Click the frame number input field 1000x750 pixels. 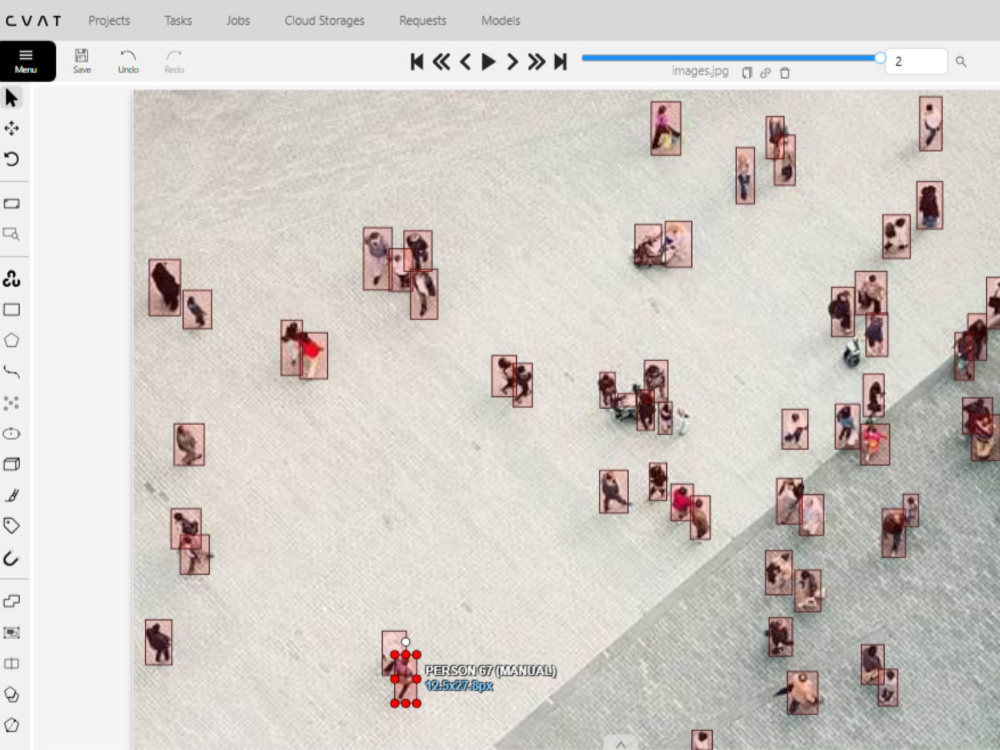(x=916, y=61)
